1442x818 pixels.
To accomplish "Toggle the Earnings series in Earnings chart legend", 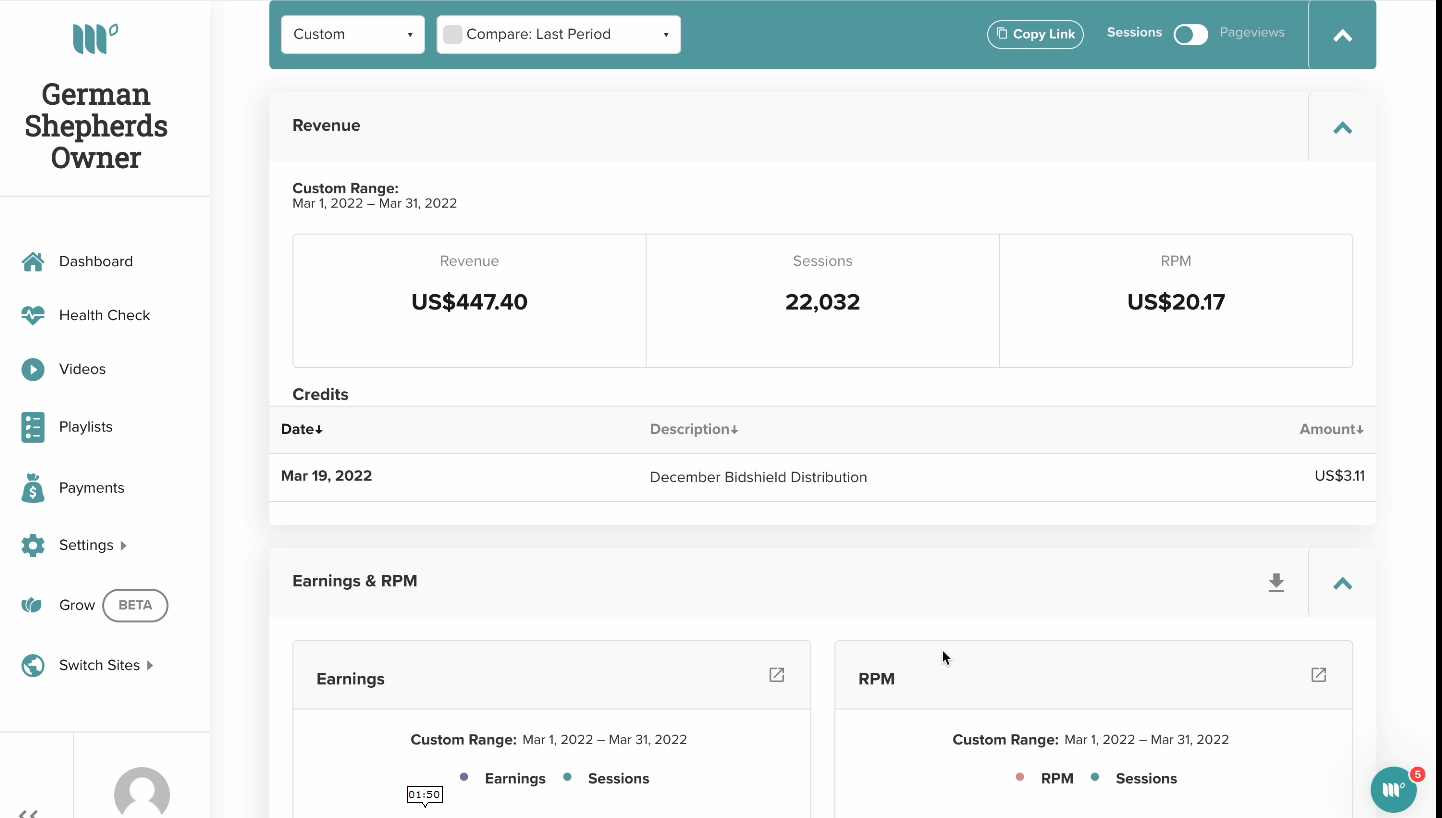I will [503, 778].
